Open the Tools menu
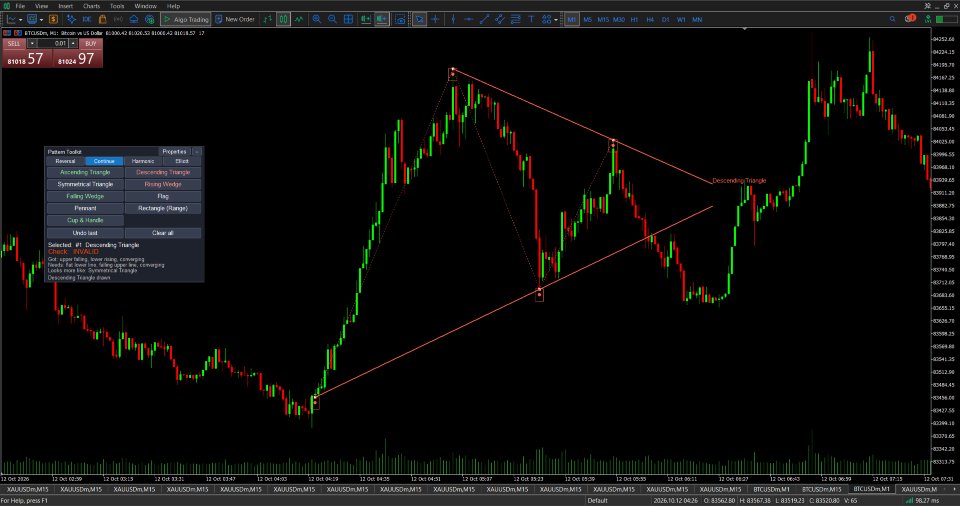 (117, 6)
